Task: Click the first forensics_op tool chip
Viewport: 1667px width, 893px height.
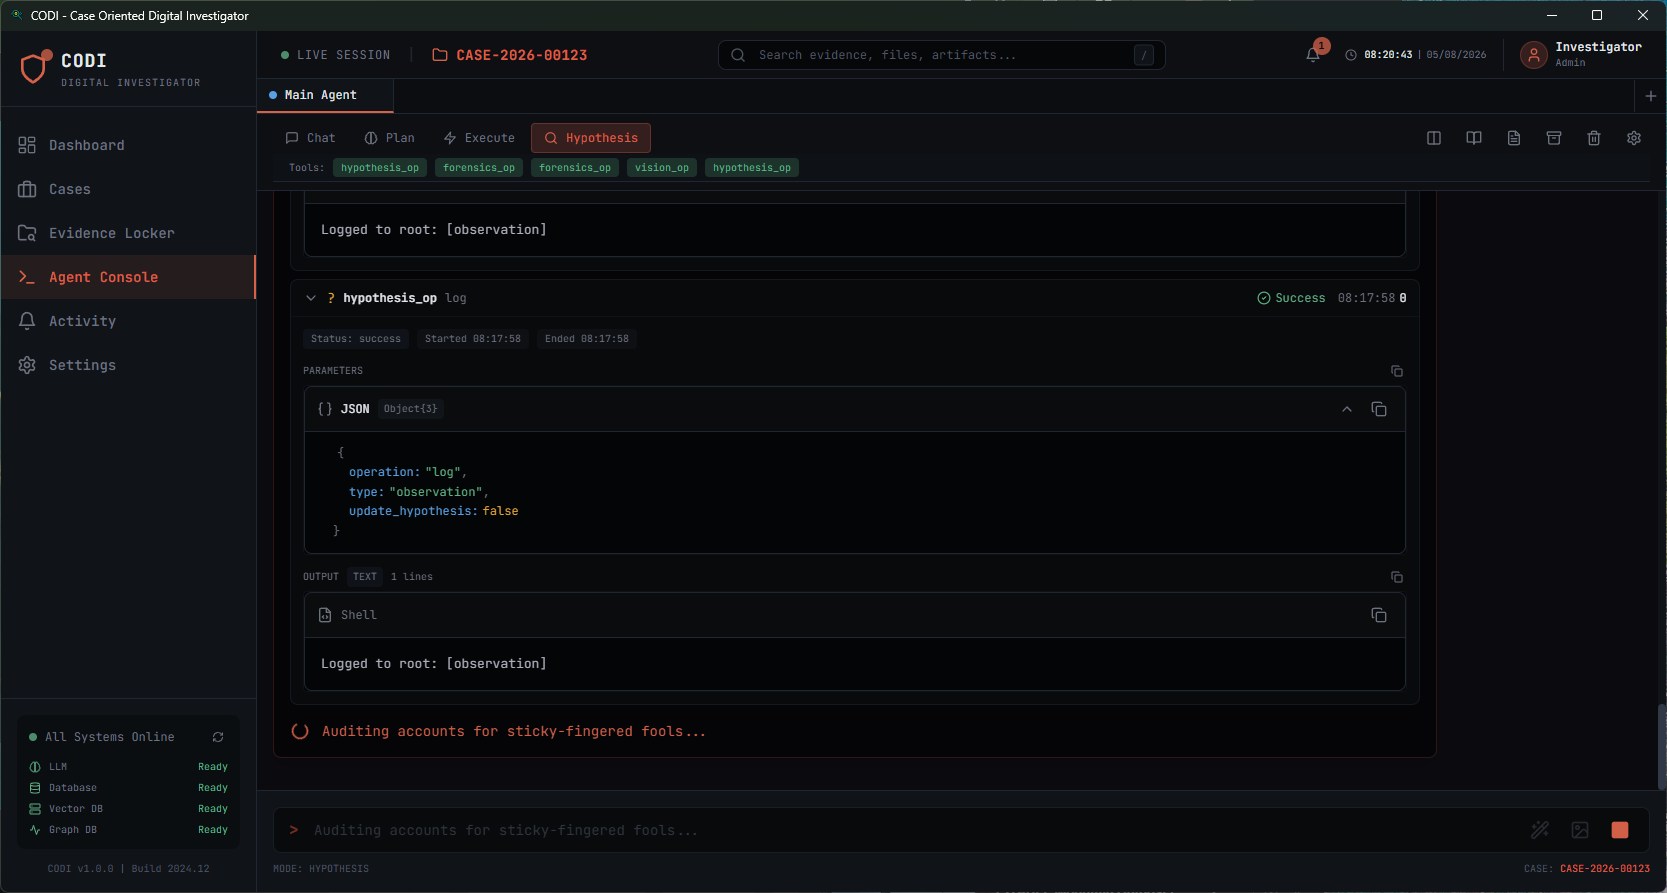Action: (479, 168)
